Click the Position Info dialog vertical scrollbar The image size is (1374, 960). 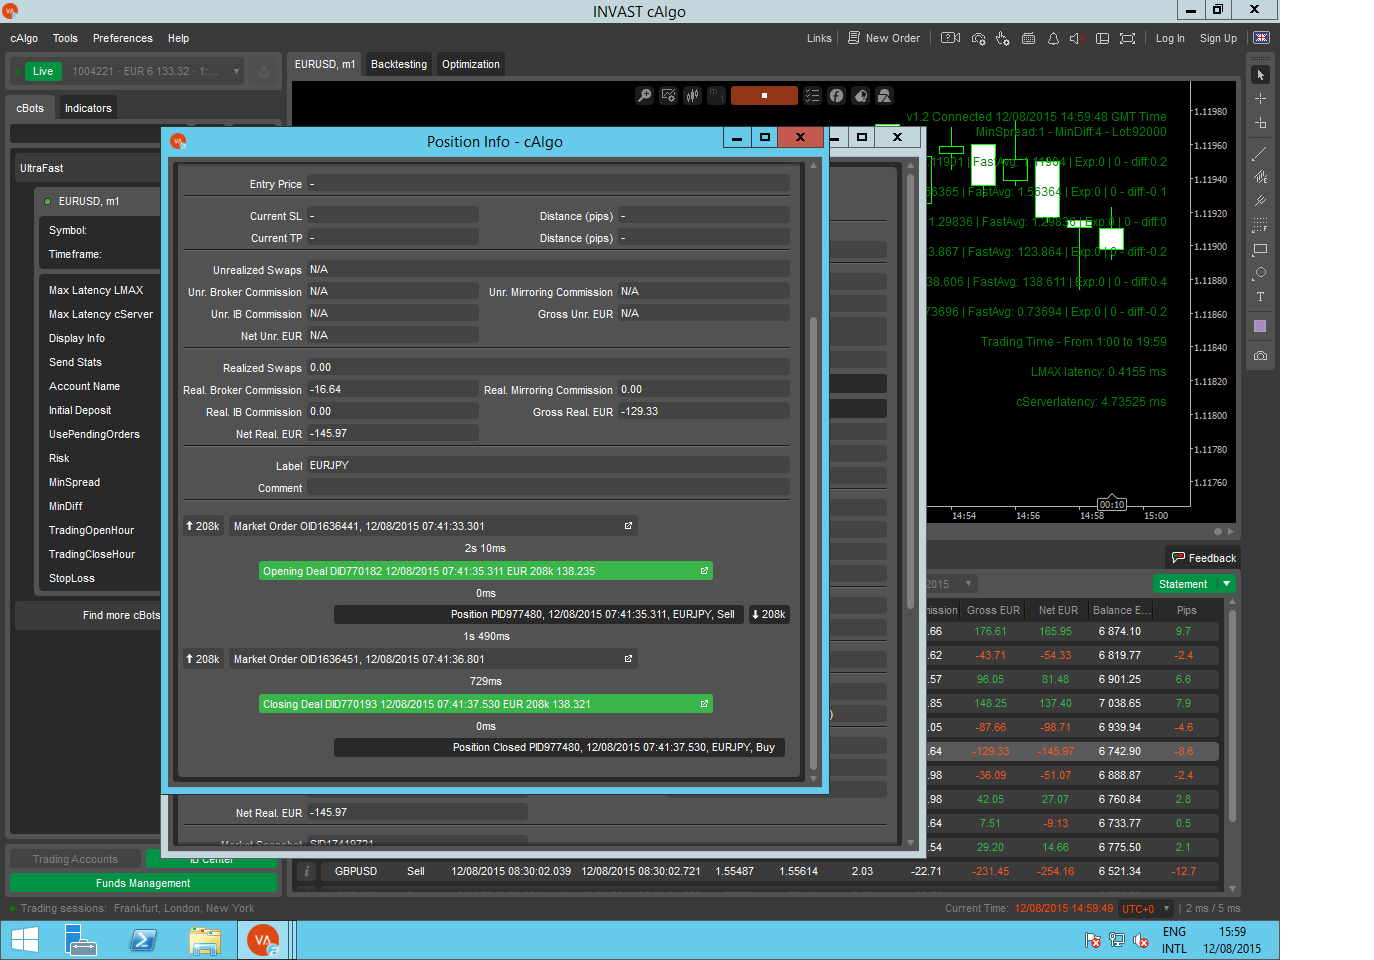tap(813, 544)
